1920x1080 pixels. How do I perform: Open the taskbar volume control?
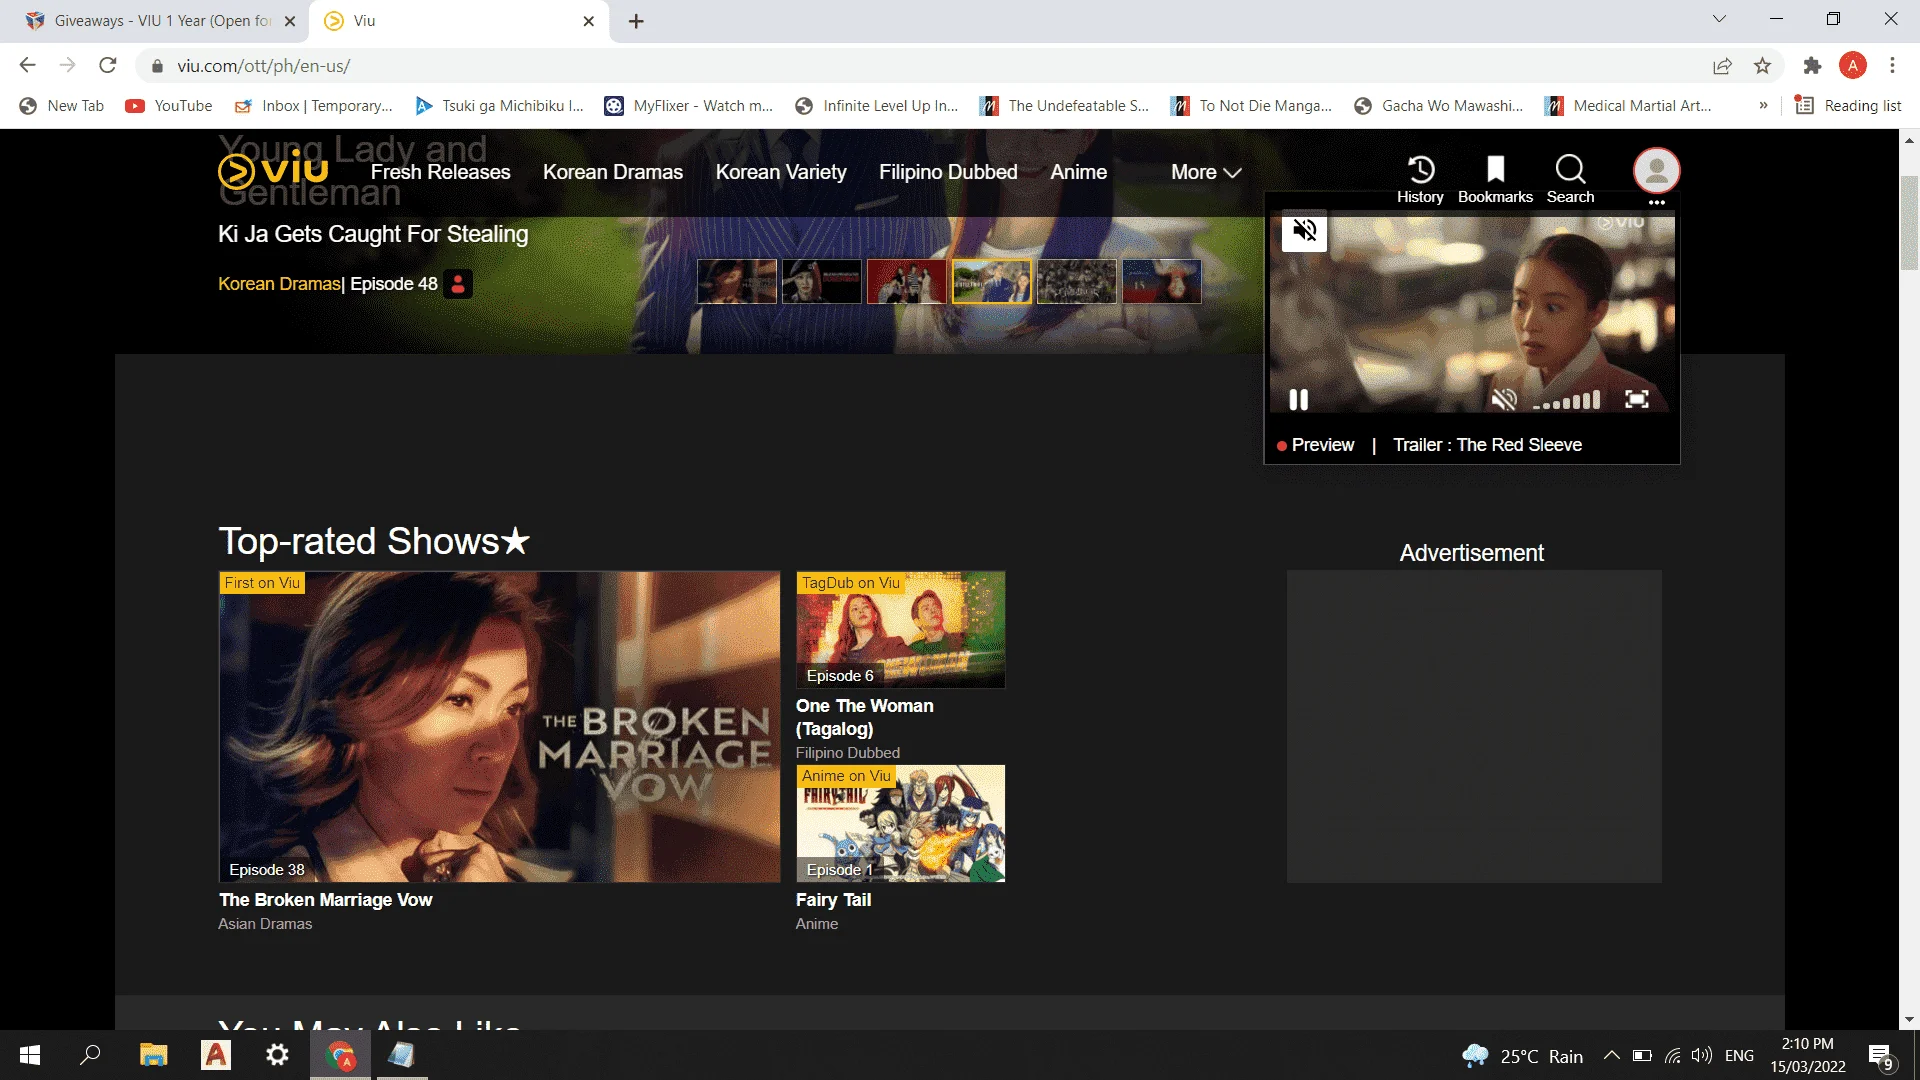coord(1701,1055)
